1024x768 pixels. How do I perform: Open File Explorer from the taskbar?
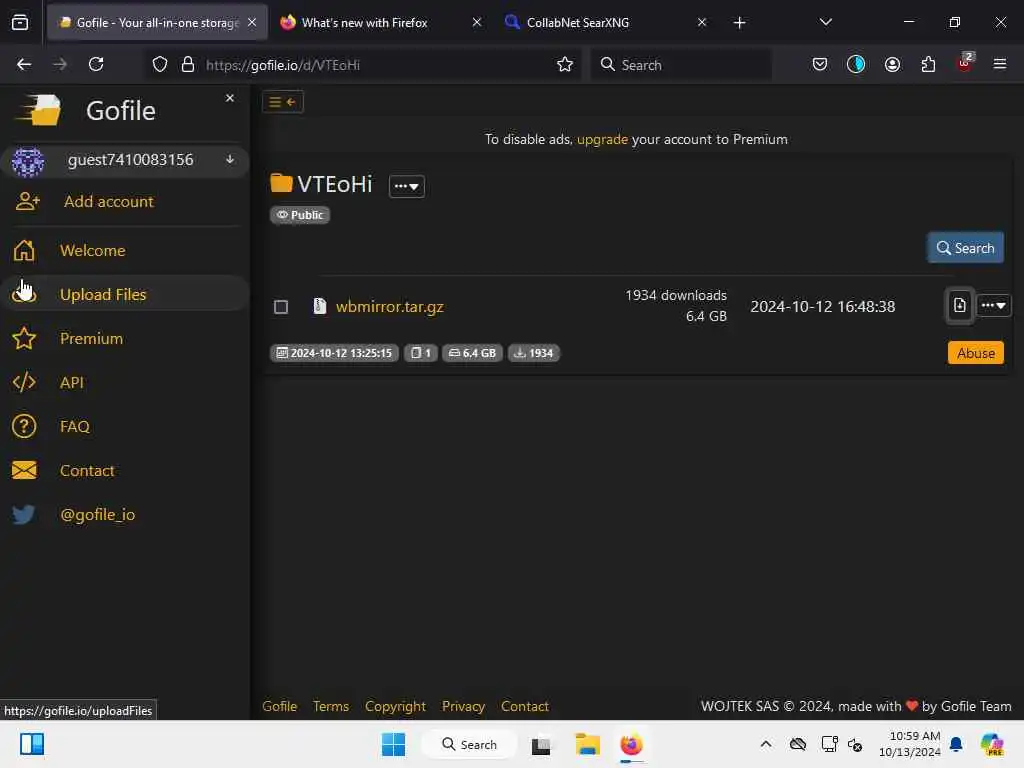587,744
